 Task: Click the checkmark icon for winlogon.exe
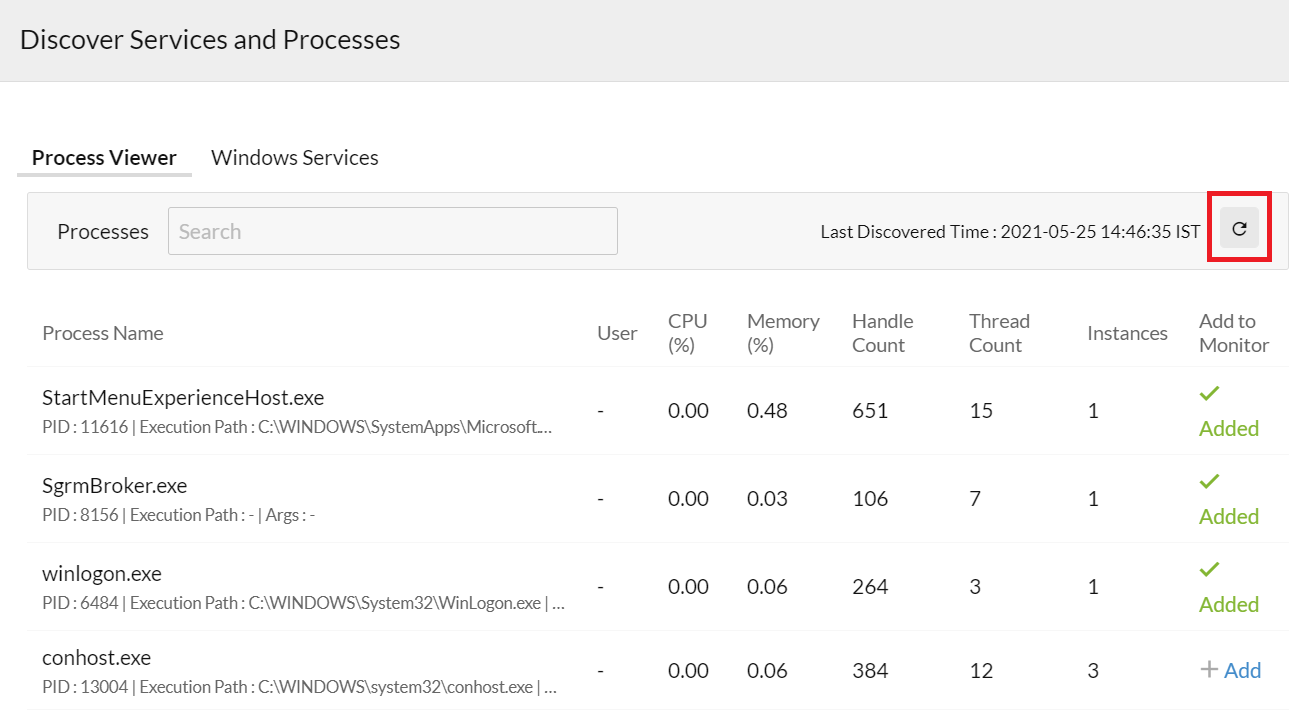click(1209, 570)
